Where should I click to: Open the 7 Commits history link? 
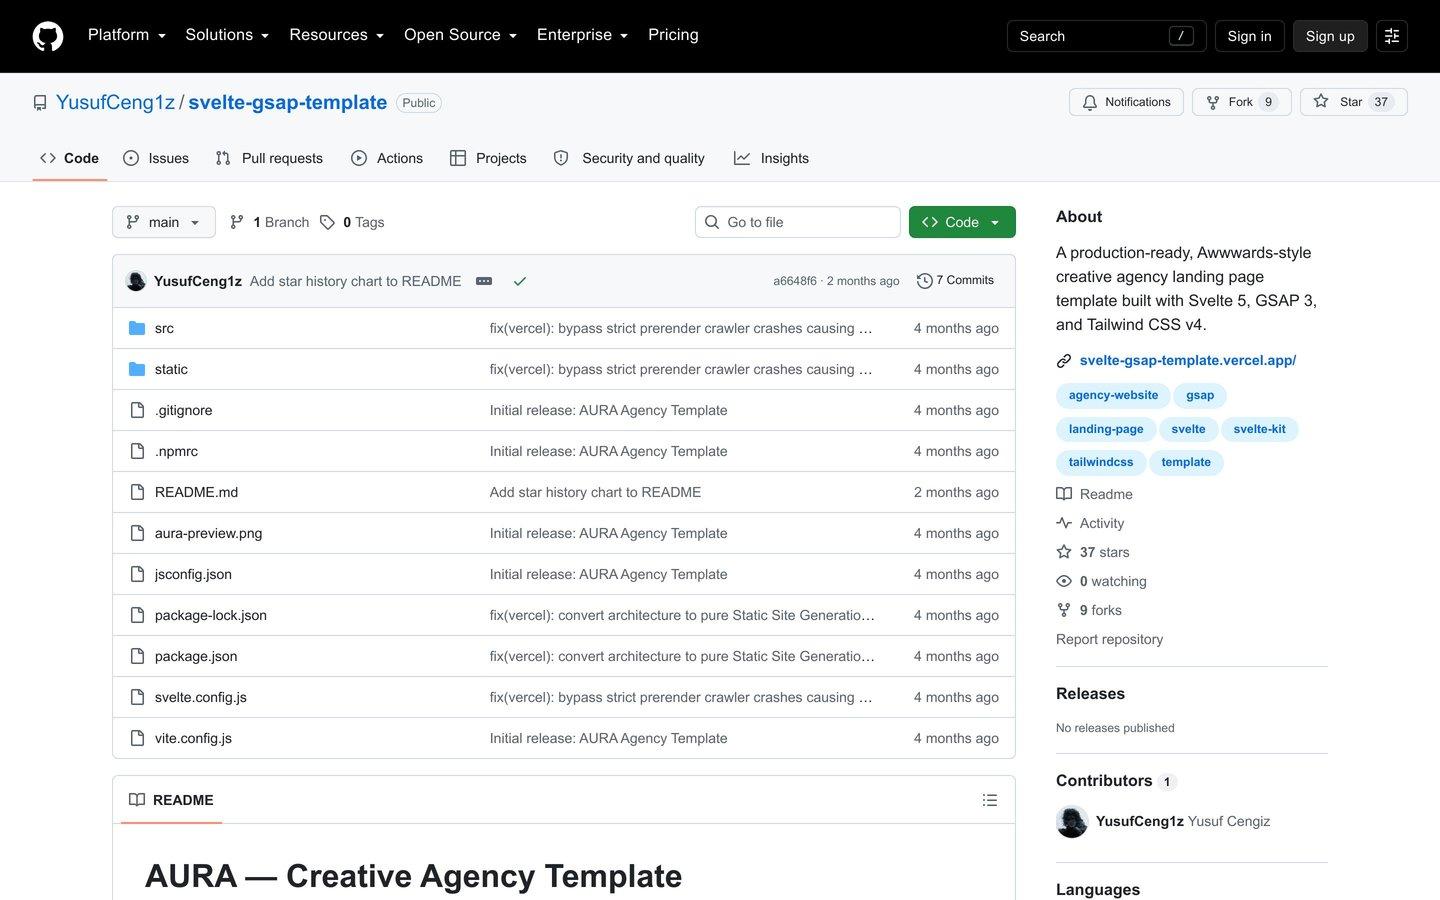point(956,281)
